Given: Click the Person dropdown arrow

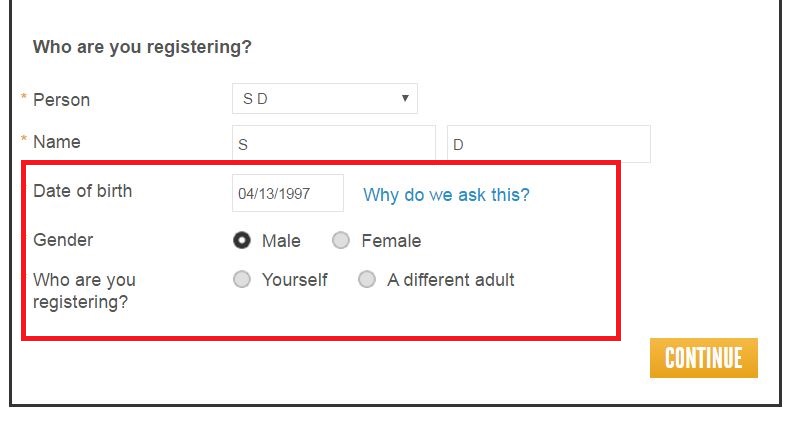Looking at the screenshot, I should pos(405,99).
